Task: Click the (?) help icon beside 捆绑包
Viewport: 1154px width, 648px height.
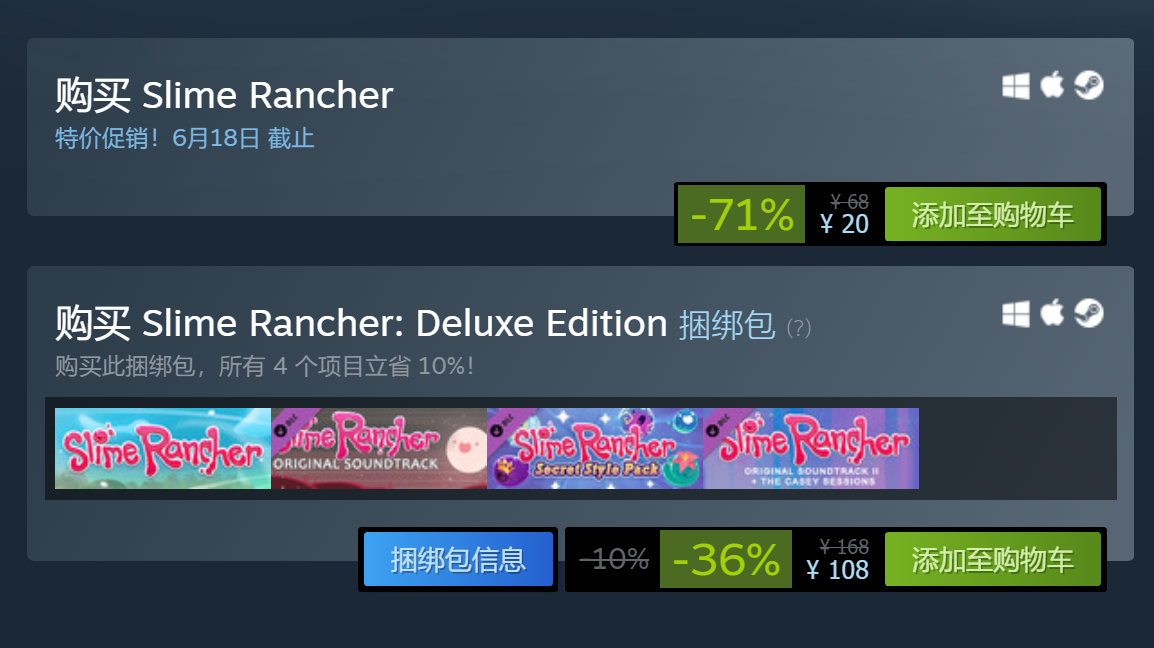Action: (x=799, y=328)
